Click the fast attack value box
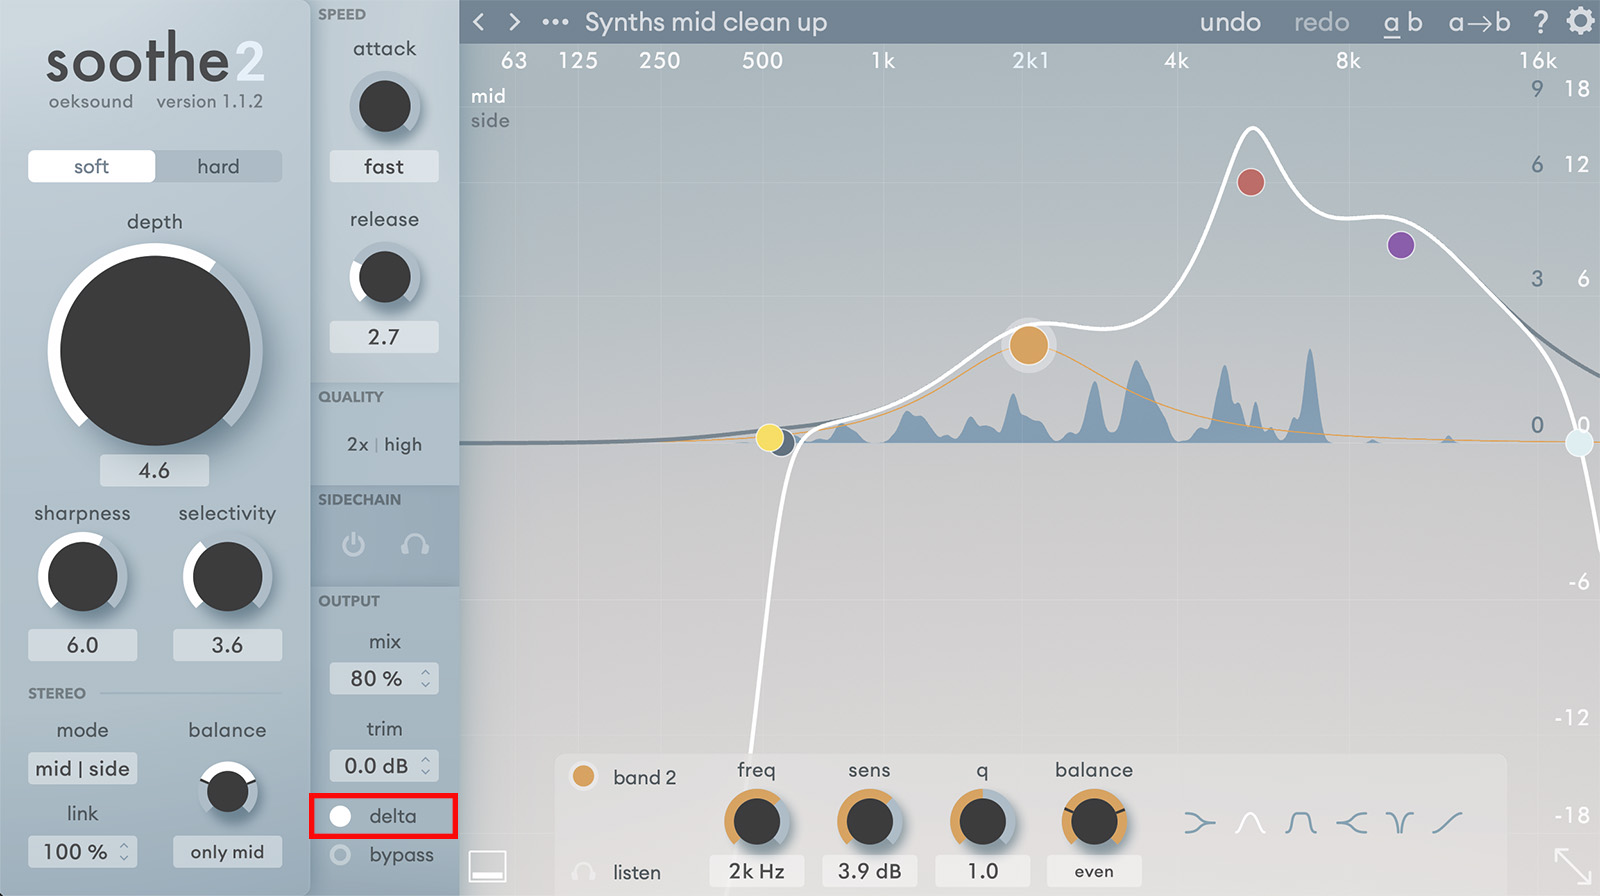 coord(384,166)
